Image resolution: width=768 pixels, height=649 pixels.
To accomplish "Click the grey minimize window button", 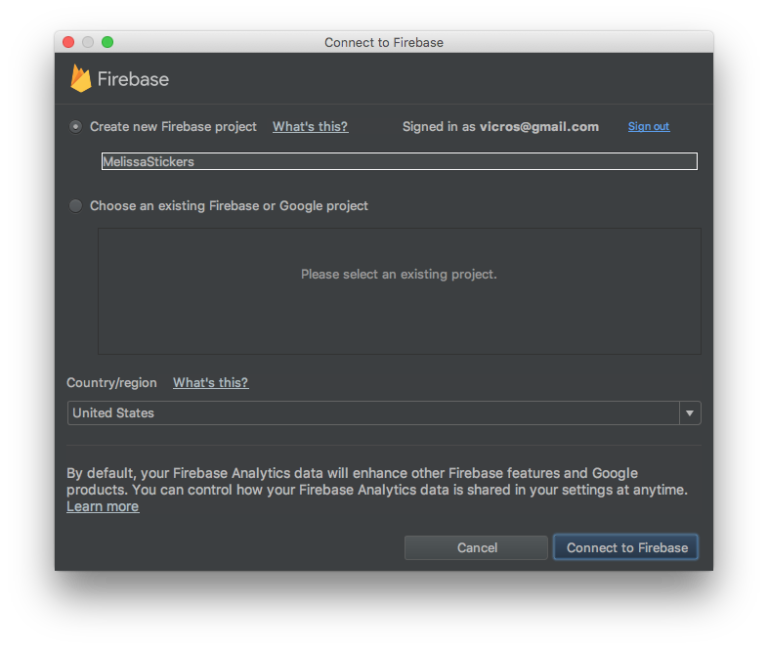I will pyautogui.click(x=88, y=42).
